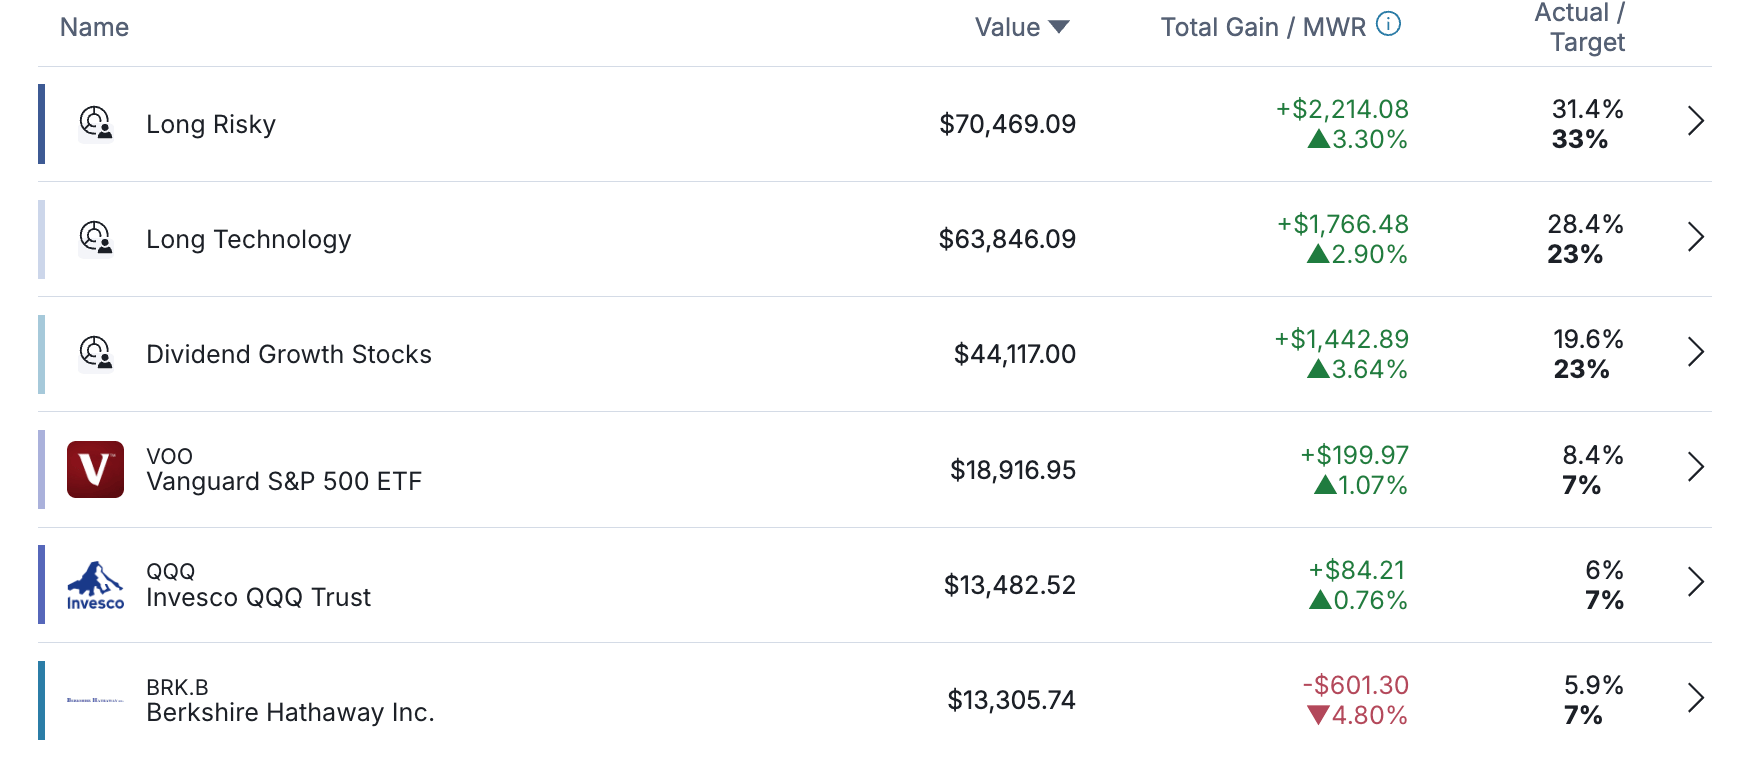1742x766 pixels.
Task: Expand the Long Risky row chevron
Action: click(1695, 122)
